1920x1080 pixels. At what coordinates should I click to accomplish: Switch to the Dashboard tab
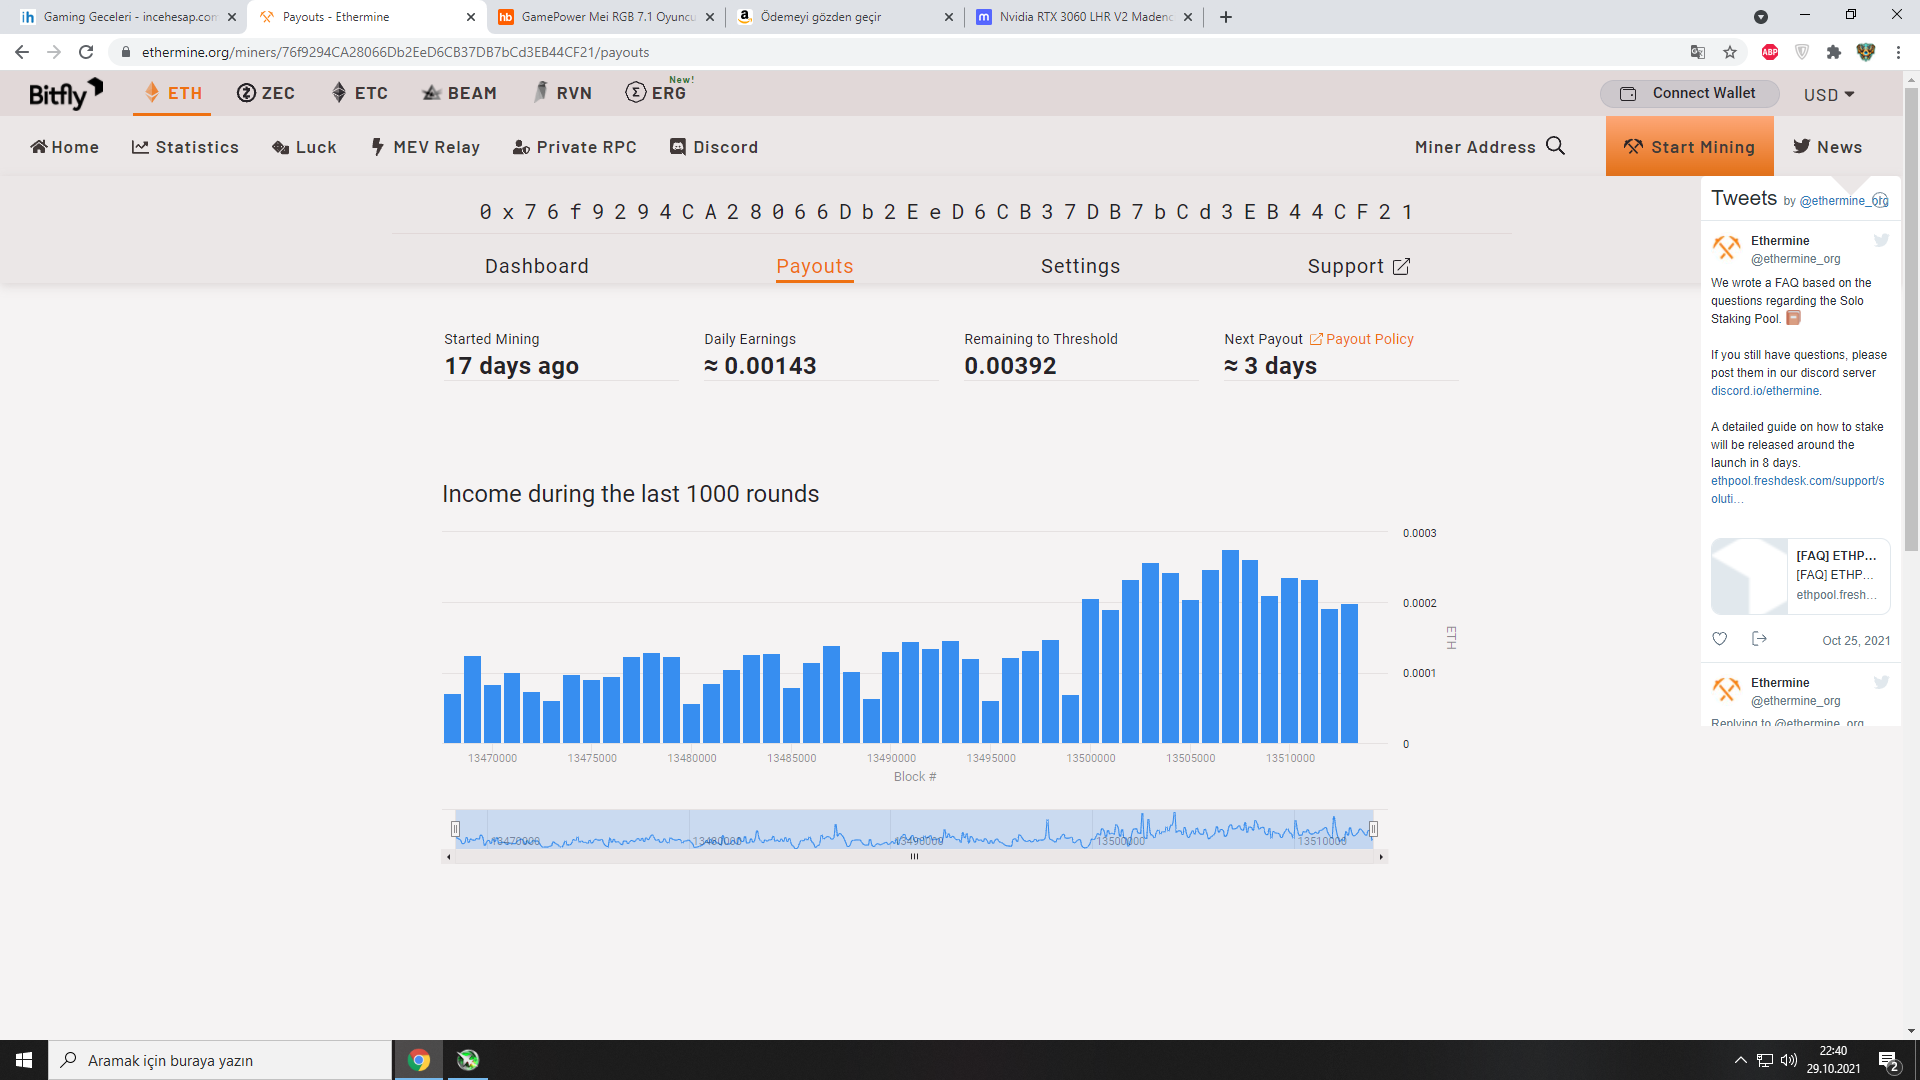point(536,266)
